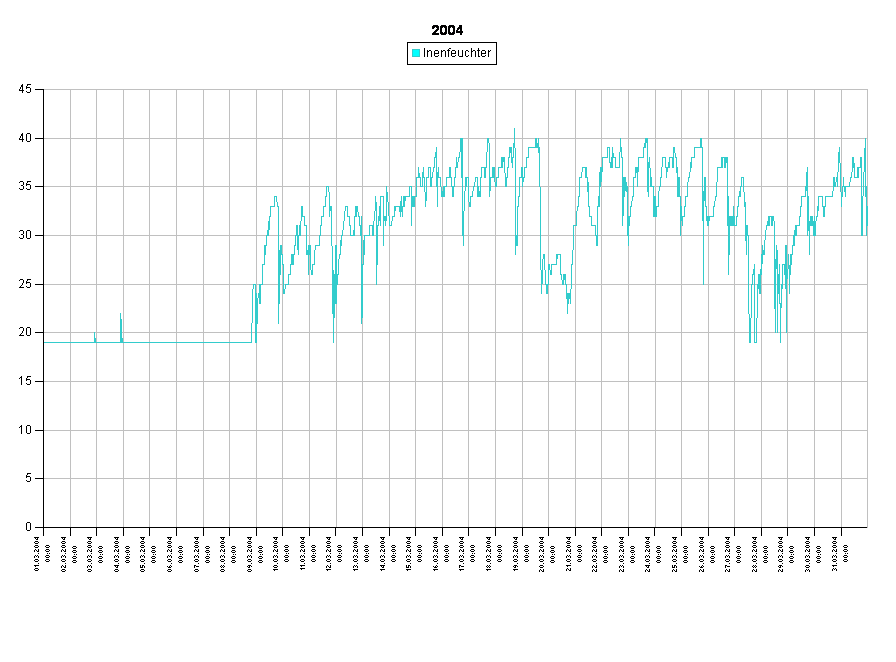Click the black margin below the chart

coord(450,600)
